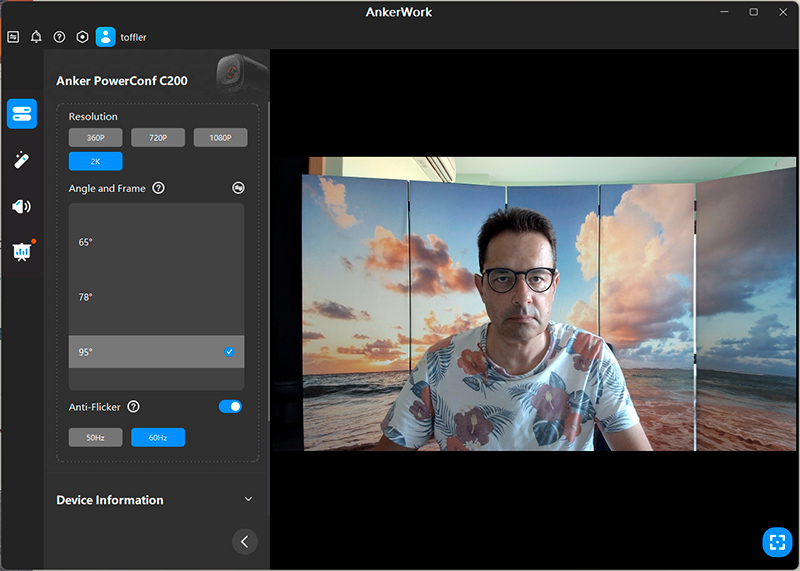Click the hexagon settings icon in top bar
The width and height of the screenshot is (800, 571).
click(x=82, y=37)
